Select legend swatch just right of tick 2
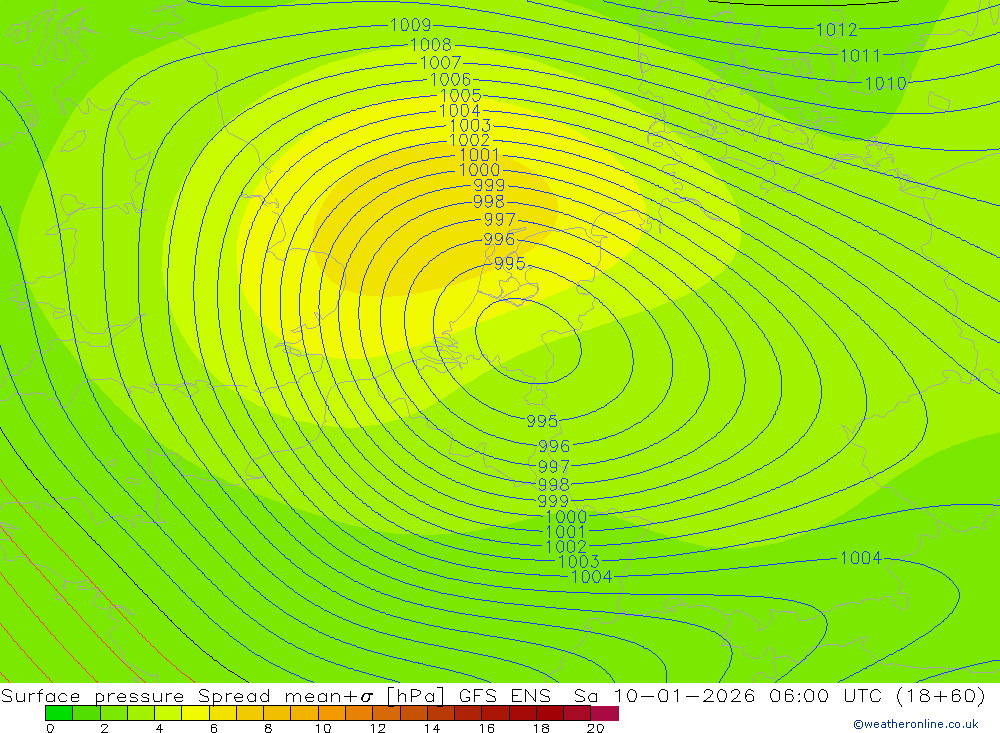This screenshot has width=1000, height=733. (114, 713)
